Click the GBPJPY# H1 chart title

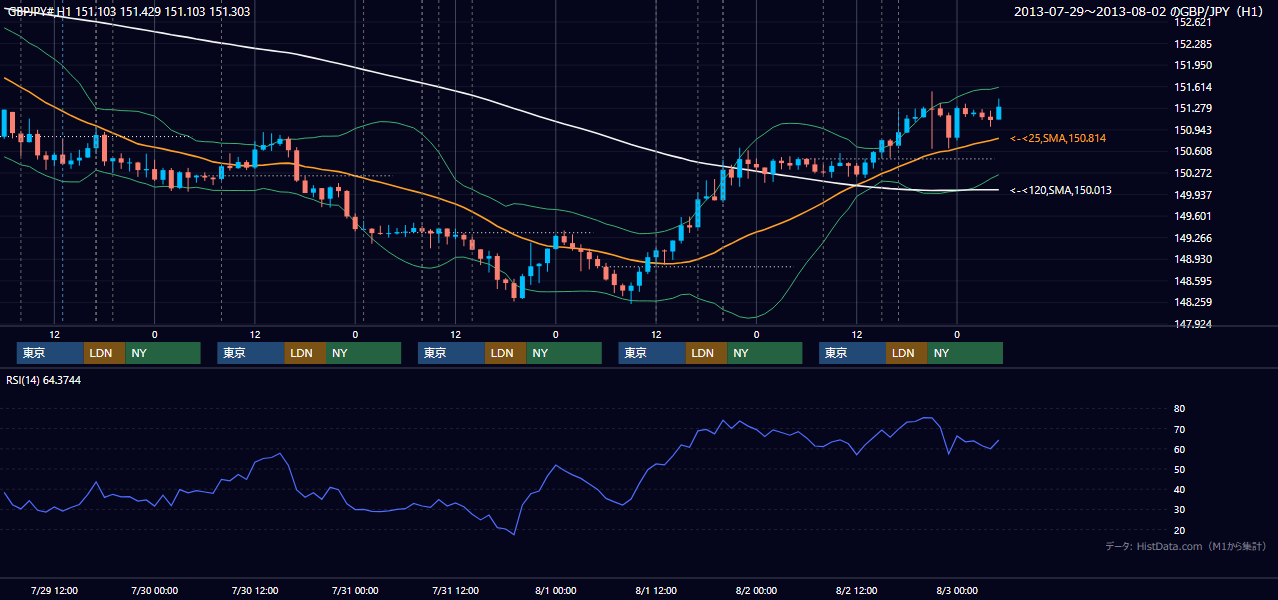coord(128,12)
